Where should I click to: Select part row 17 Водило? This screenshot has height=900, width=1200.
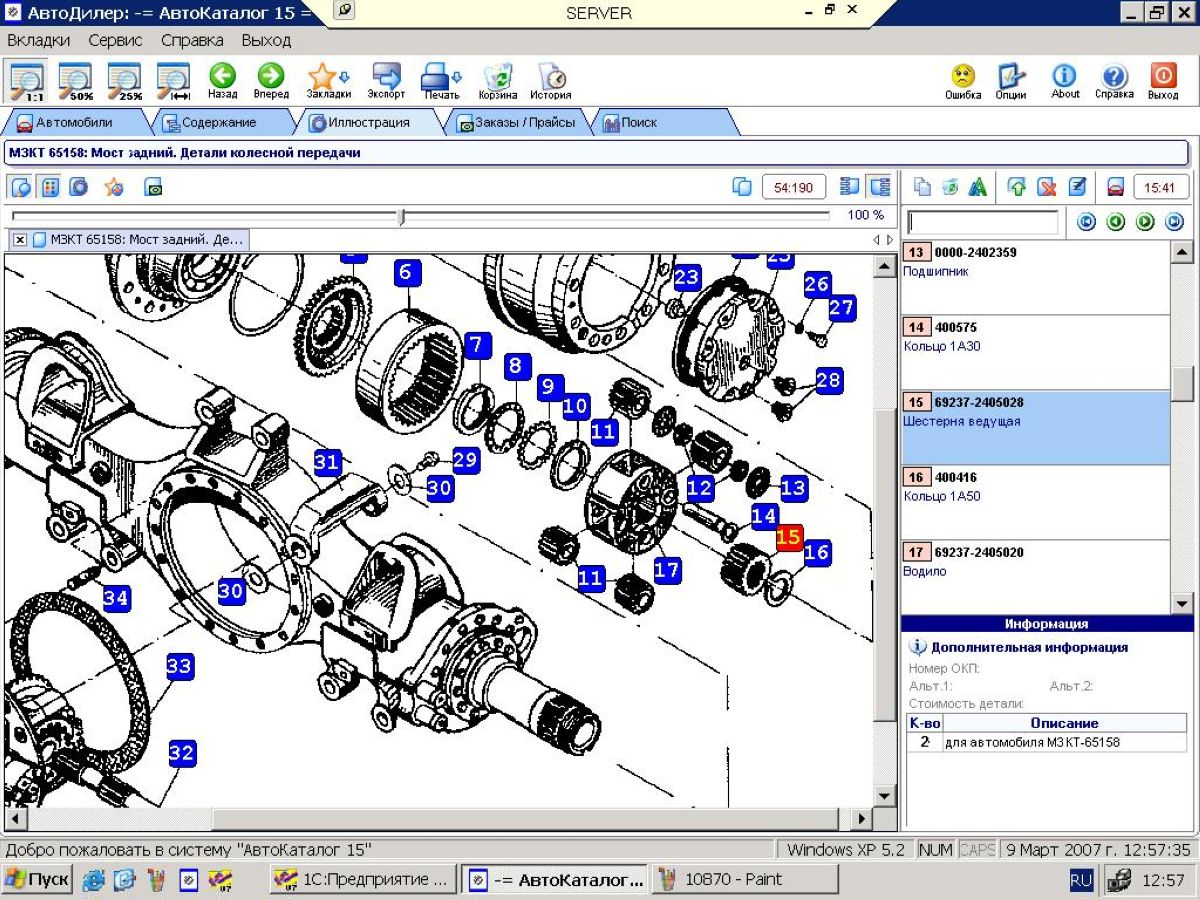click(1035, 577)
